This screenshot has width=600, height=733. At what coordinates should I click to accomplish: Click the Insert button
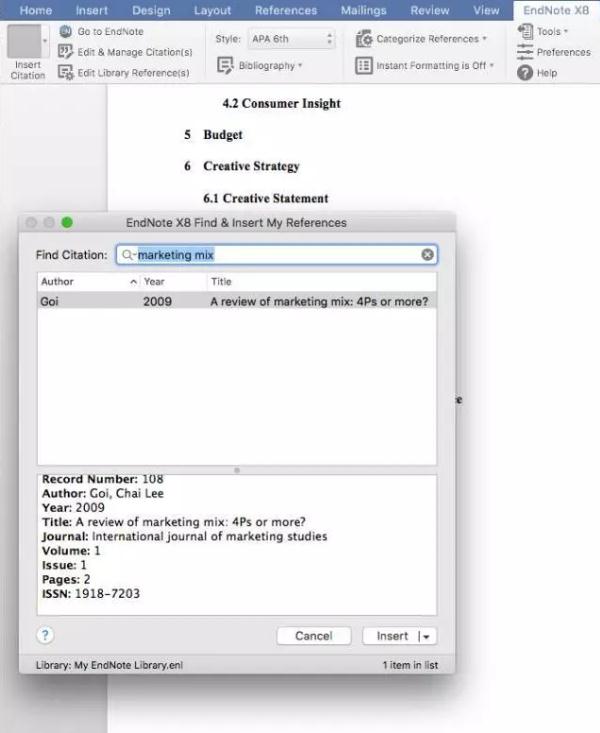pyautogui.click(x=390, y=636)
